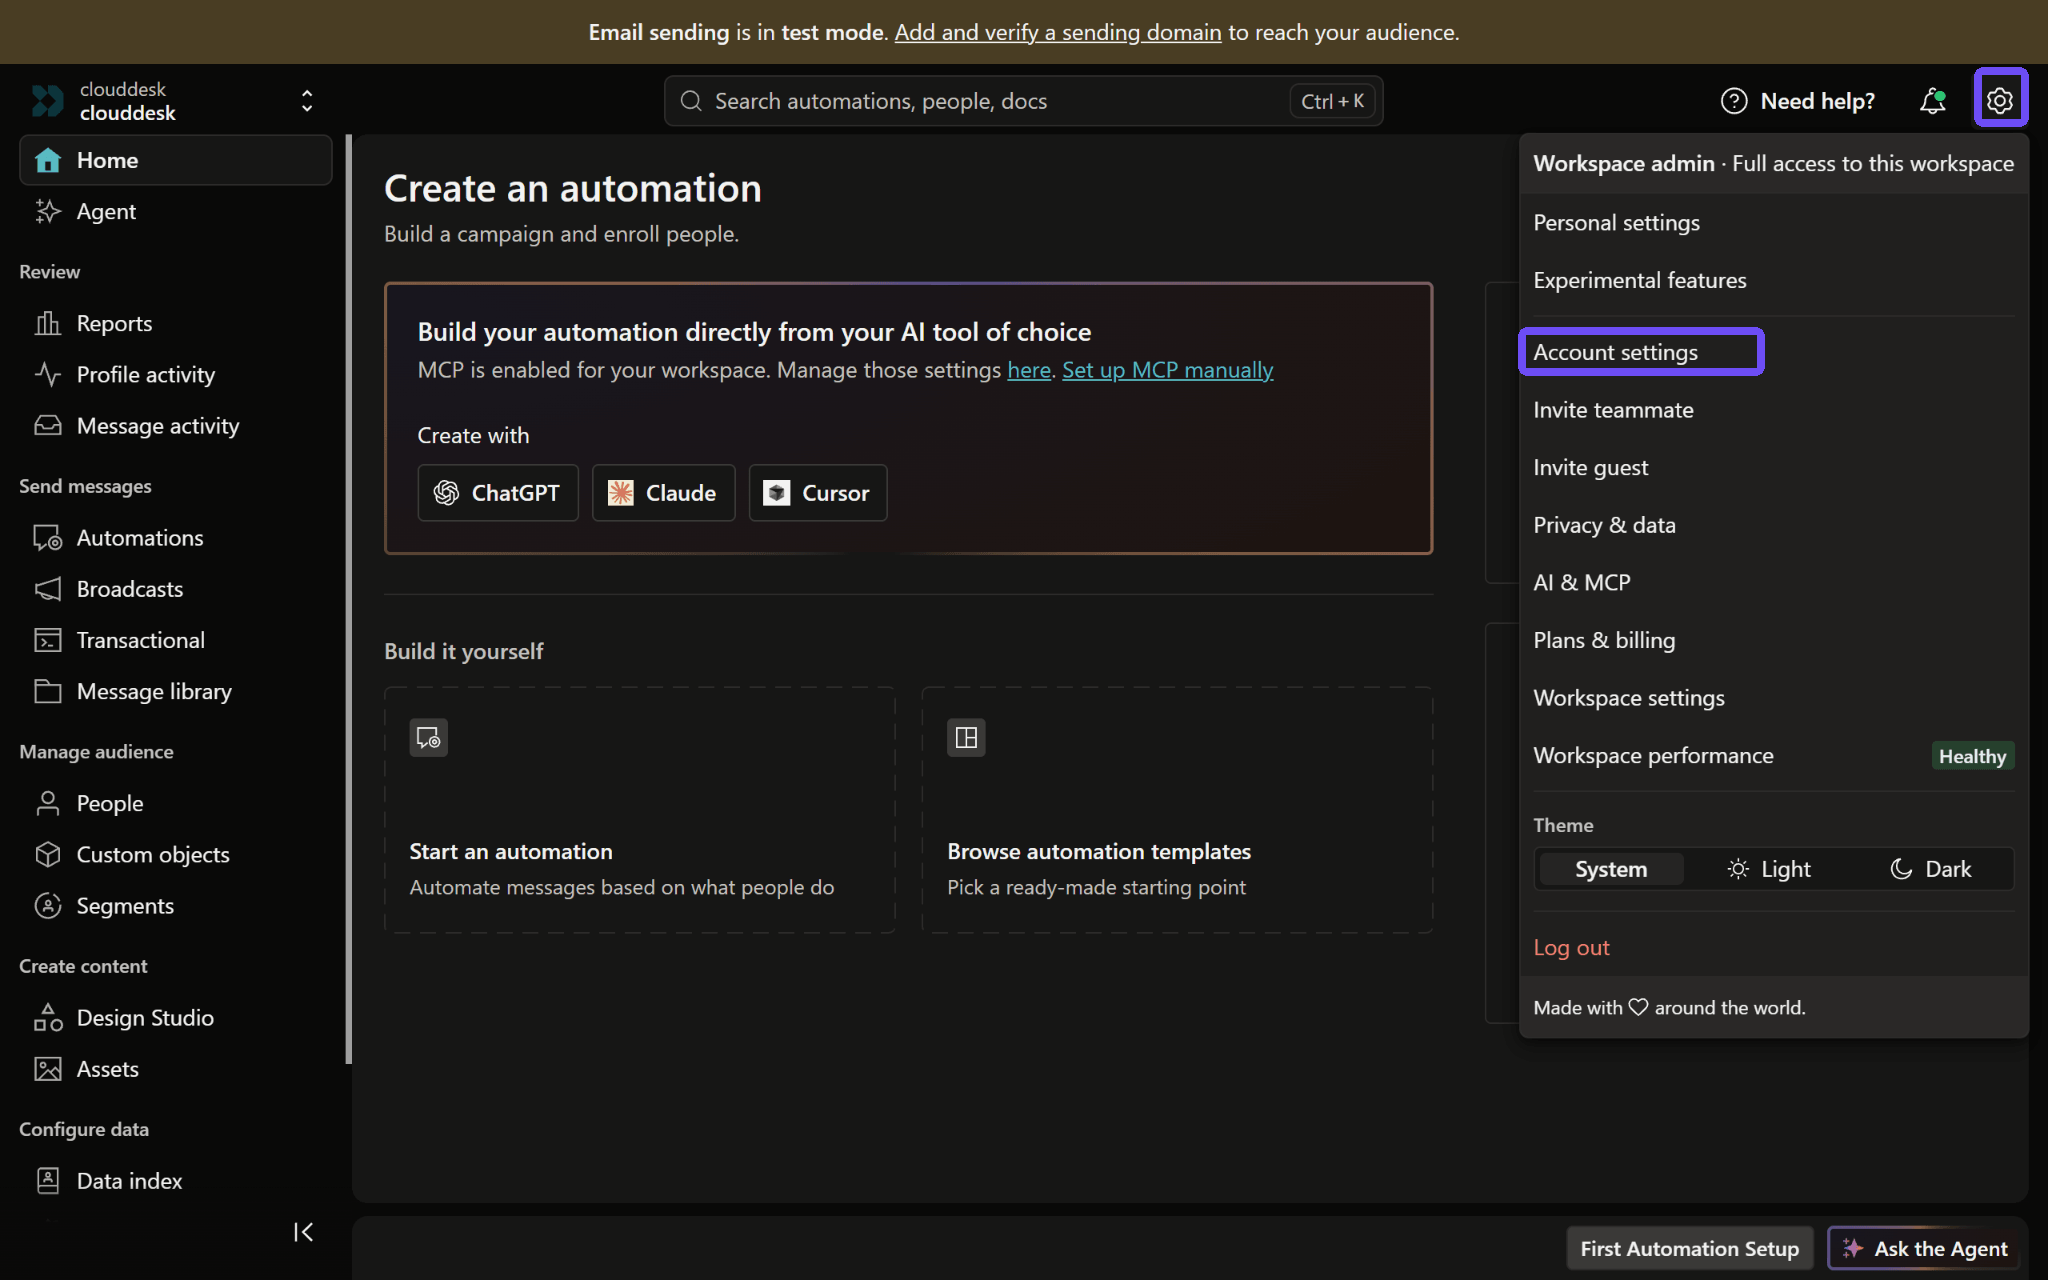The height and width of the screenshot is (1280, 2048).
Task: Select the System theme option
Action: click(x=1611, y=869)
